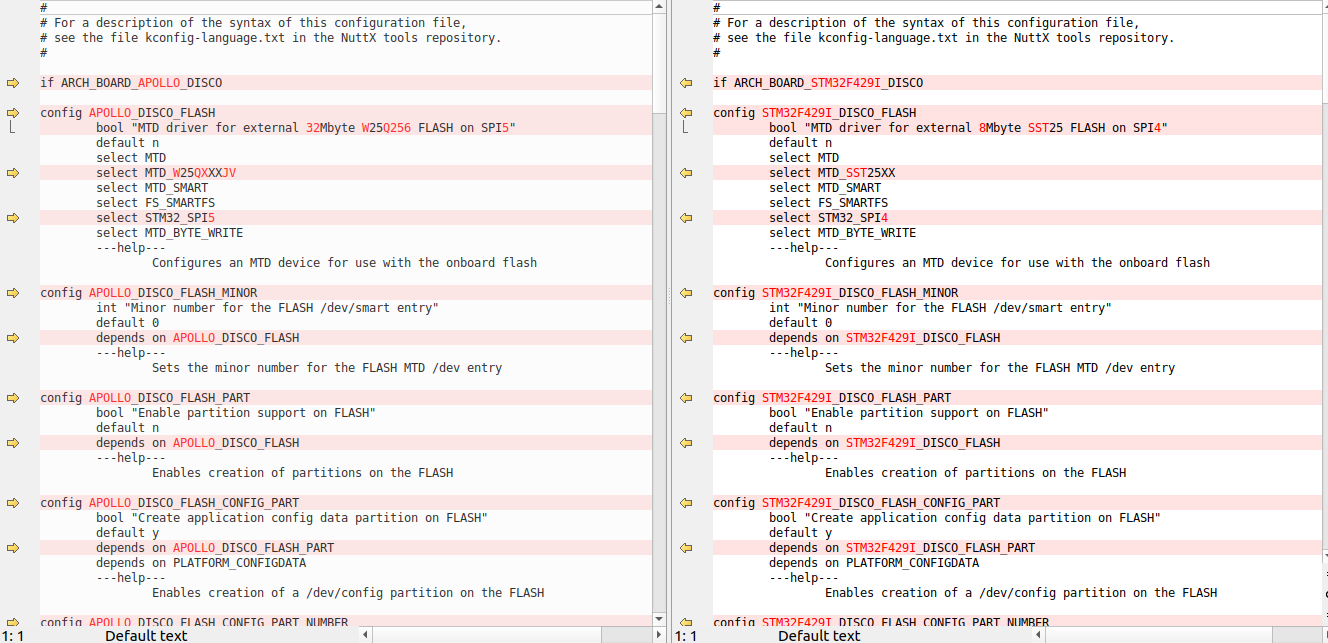Click 'Enables creation of a /dev/config partition' in right pane
The image size is (1328, 643).
(x=1021, y=593)
